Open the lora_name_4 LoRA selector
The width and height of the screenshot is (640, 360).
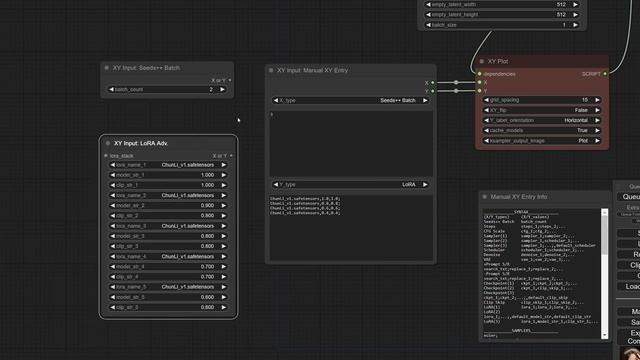(168, 256)
